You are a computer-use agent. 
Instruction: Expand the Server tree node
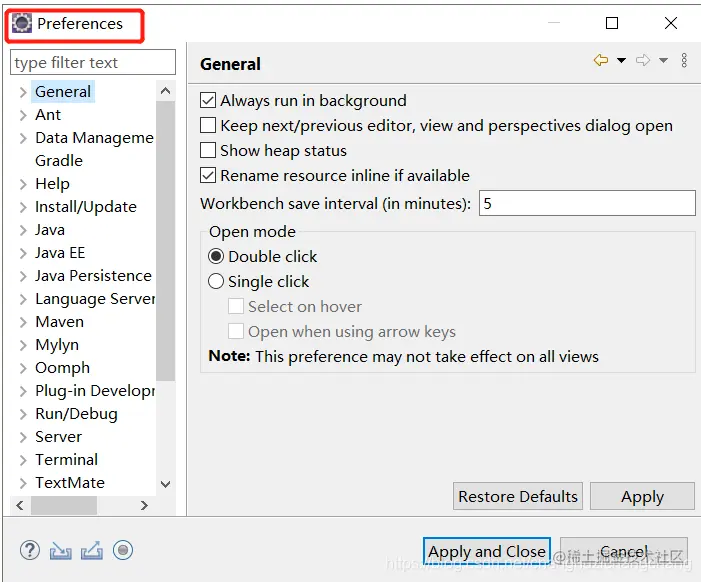coord(23,437)
